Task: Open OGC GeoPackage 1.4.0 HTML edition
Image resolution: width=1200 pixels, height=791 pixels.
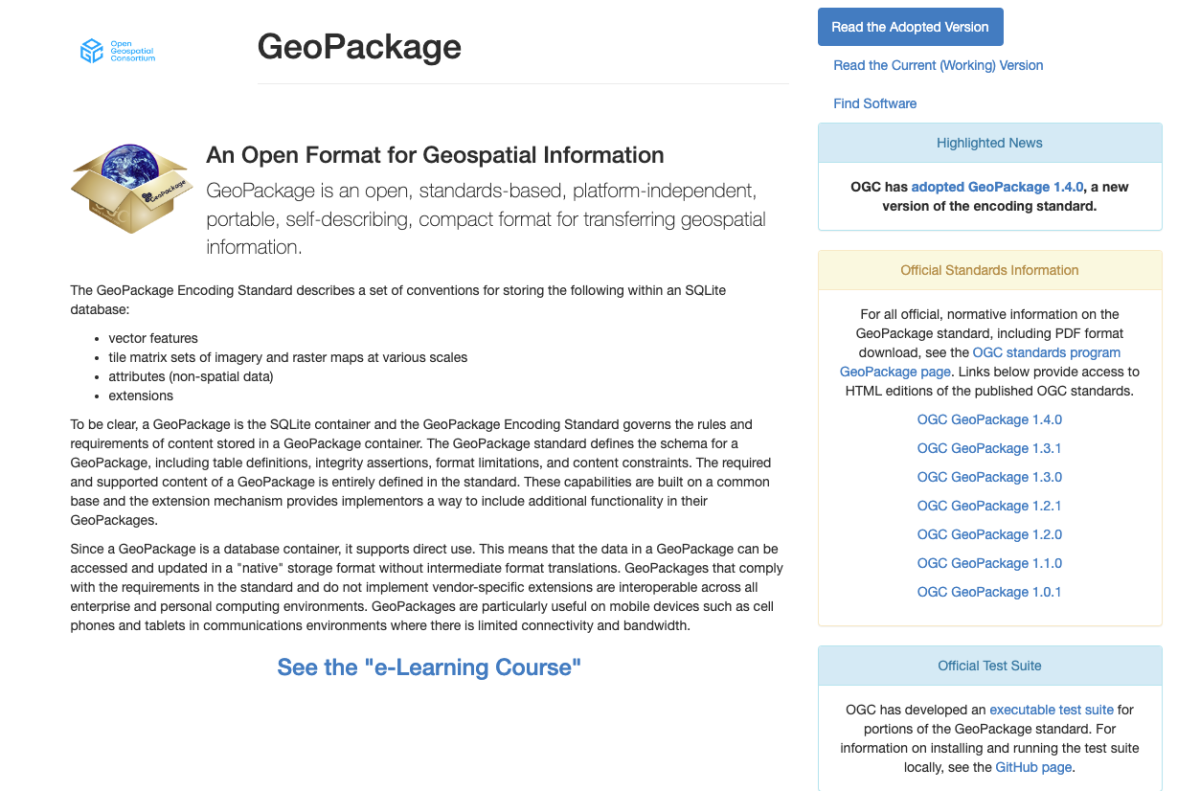Action: click(x=988, y=420)
